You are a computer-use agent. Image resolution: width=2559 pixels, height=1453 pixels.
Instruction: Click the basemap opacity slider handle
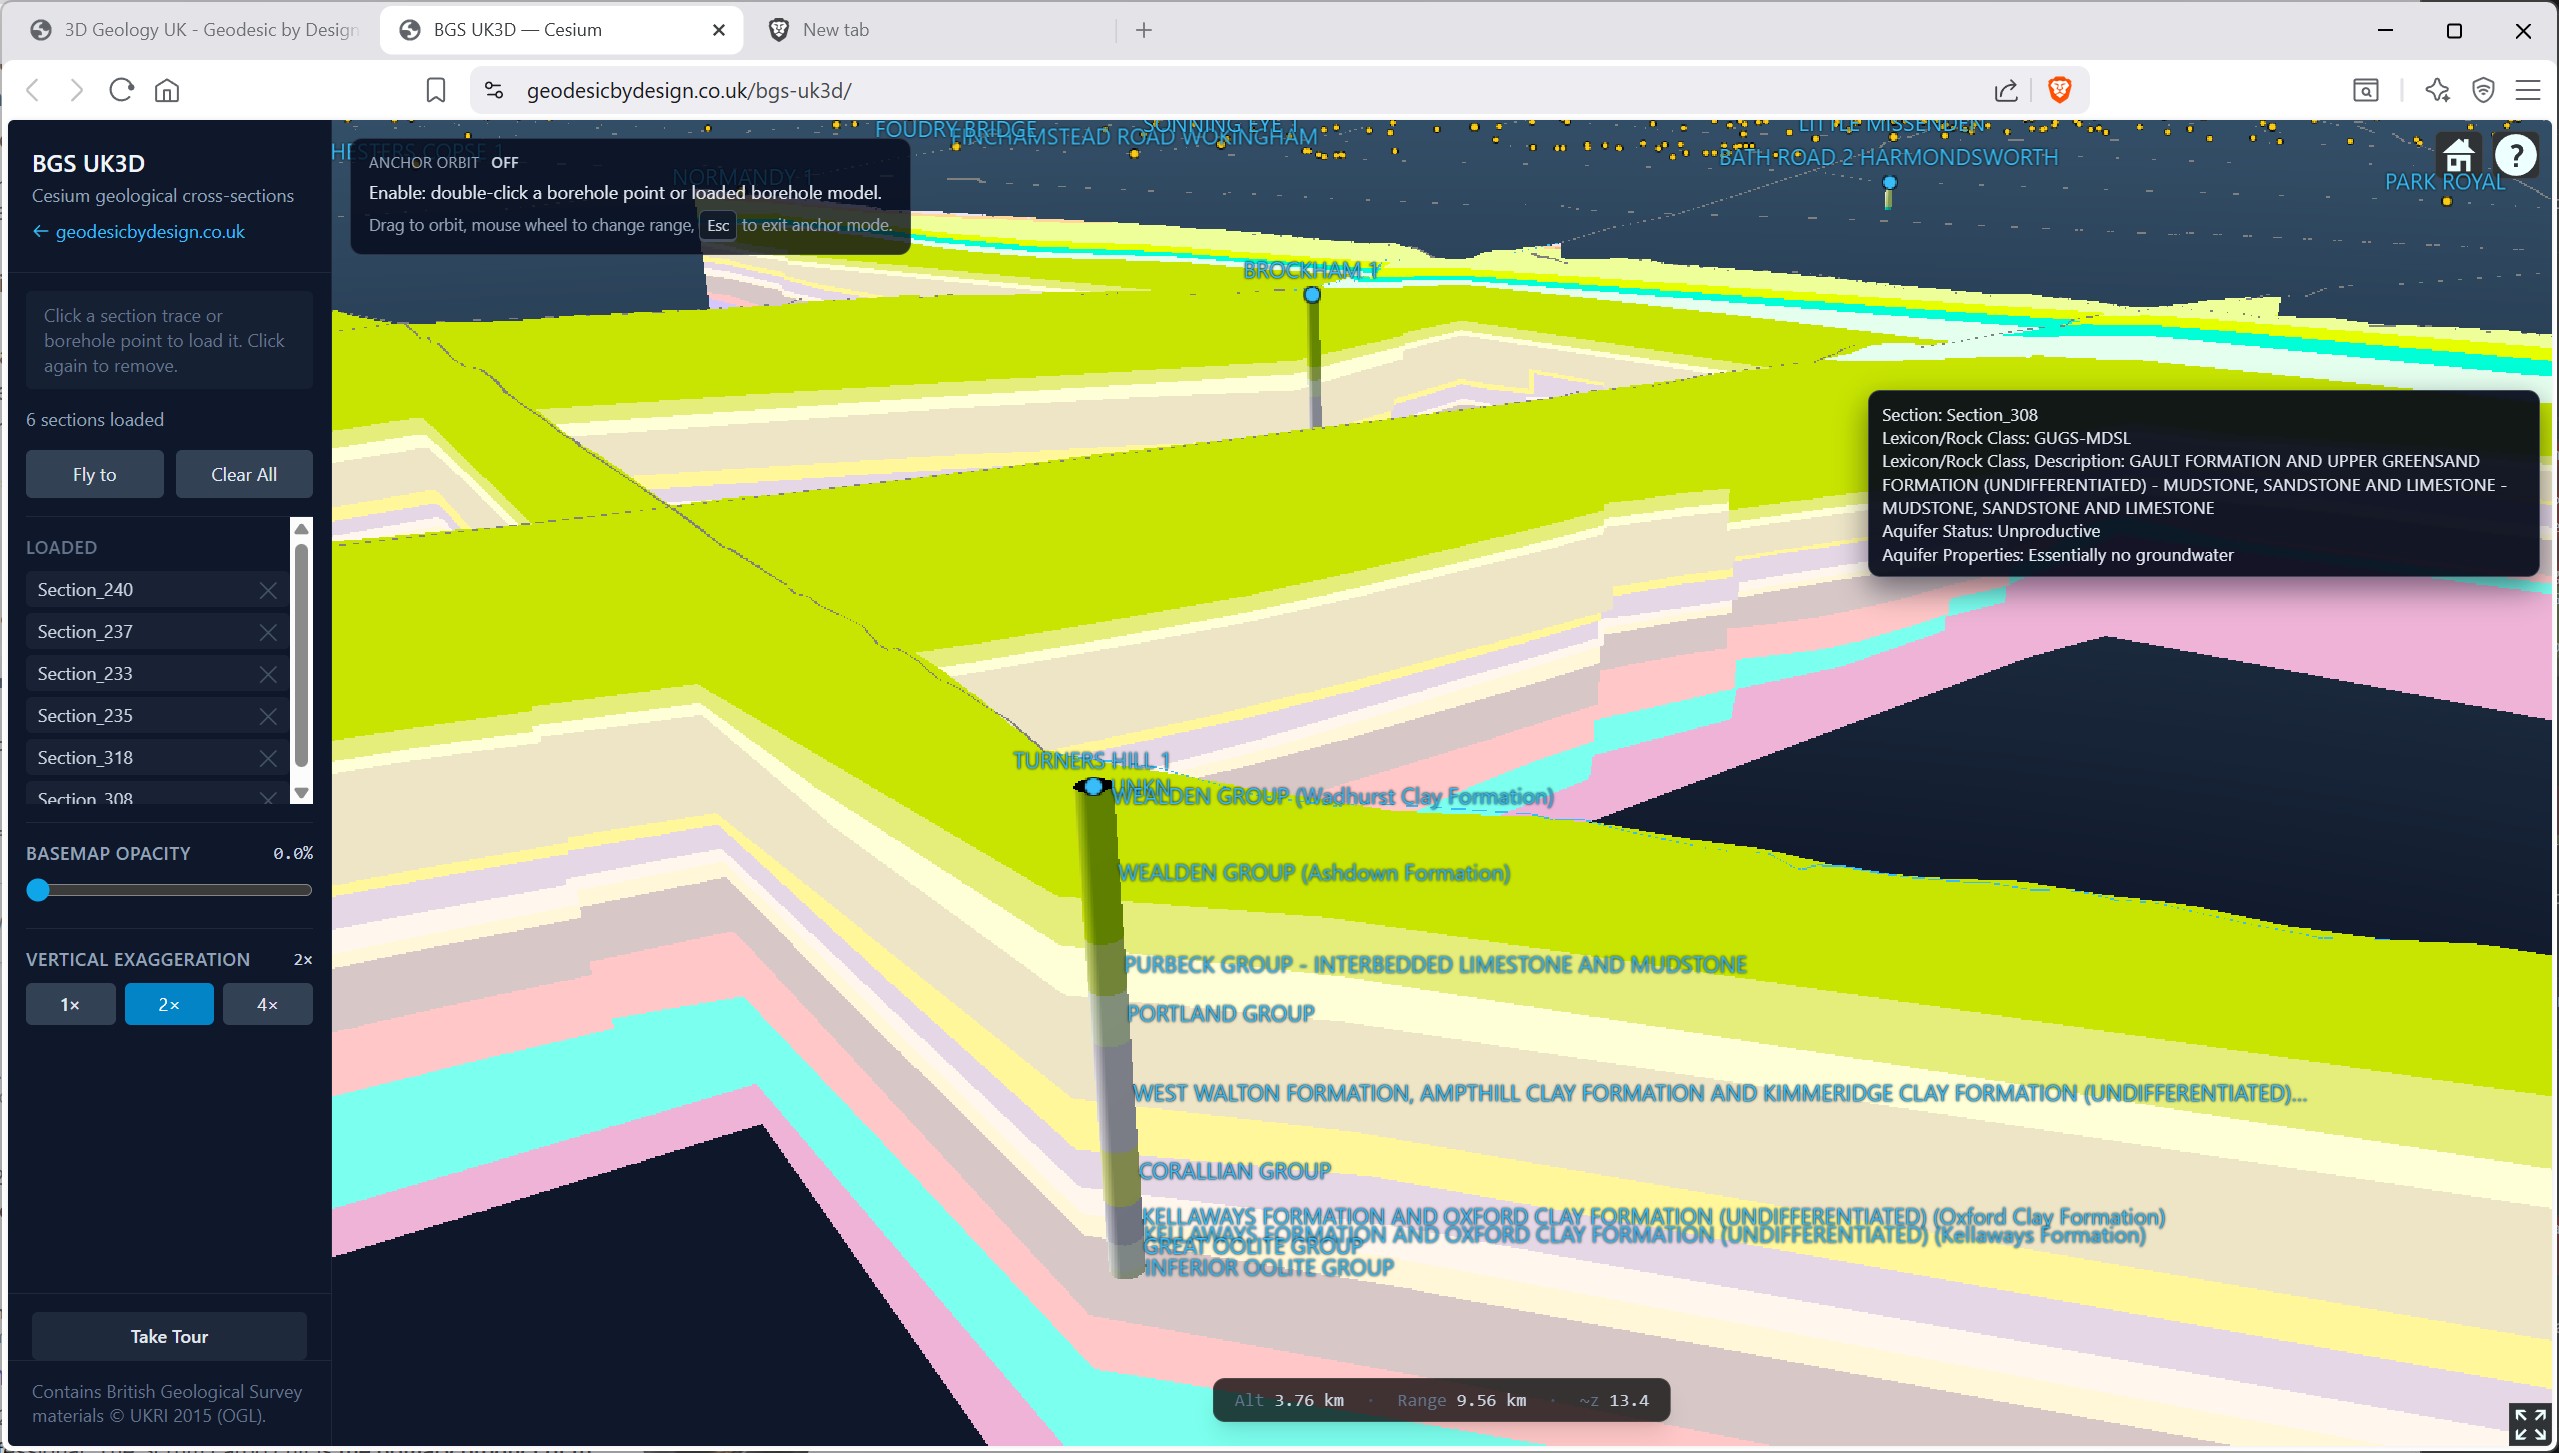pos(38,890)
